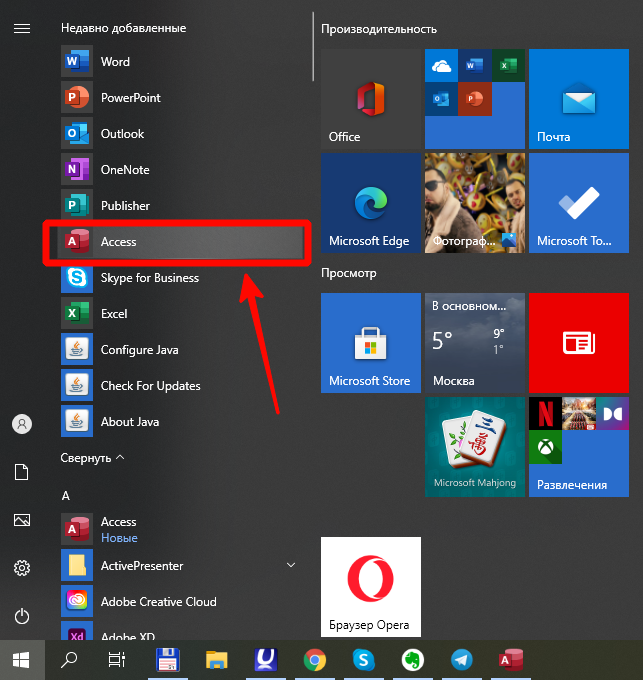
Task: Open small Excel icon in tile folder
Action: [509, 65]
